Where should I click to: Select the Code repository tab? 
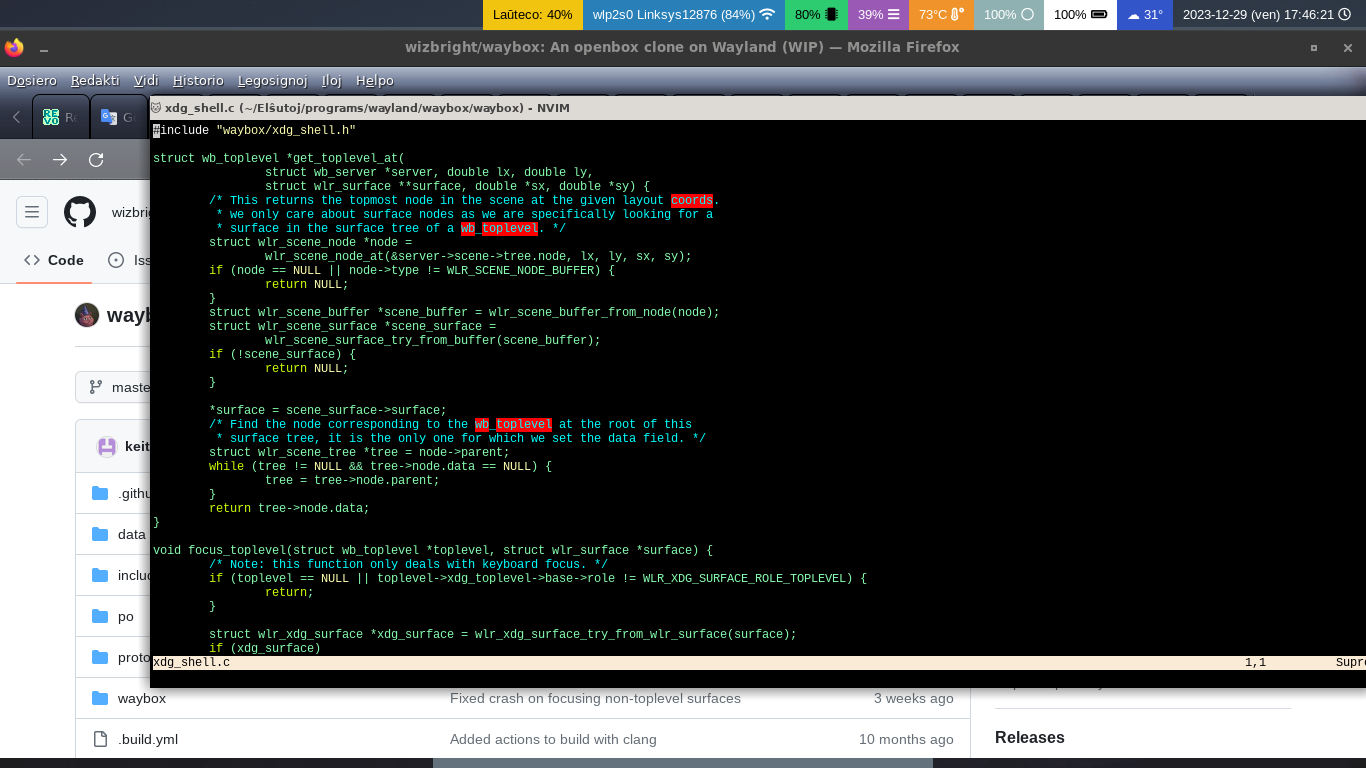(55, 260)
